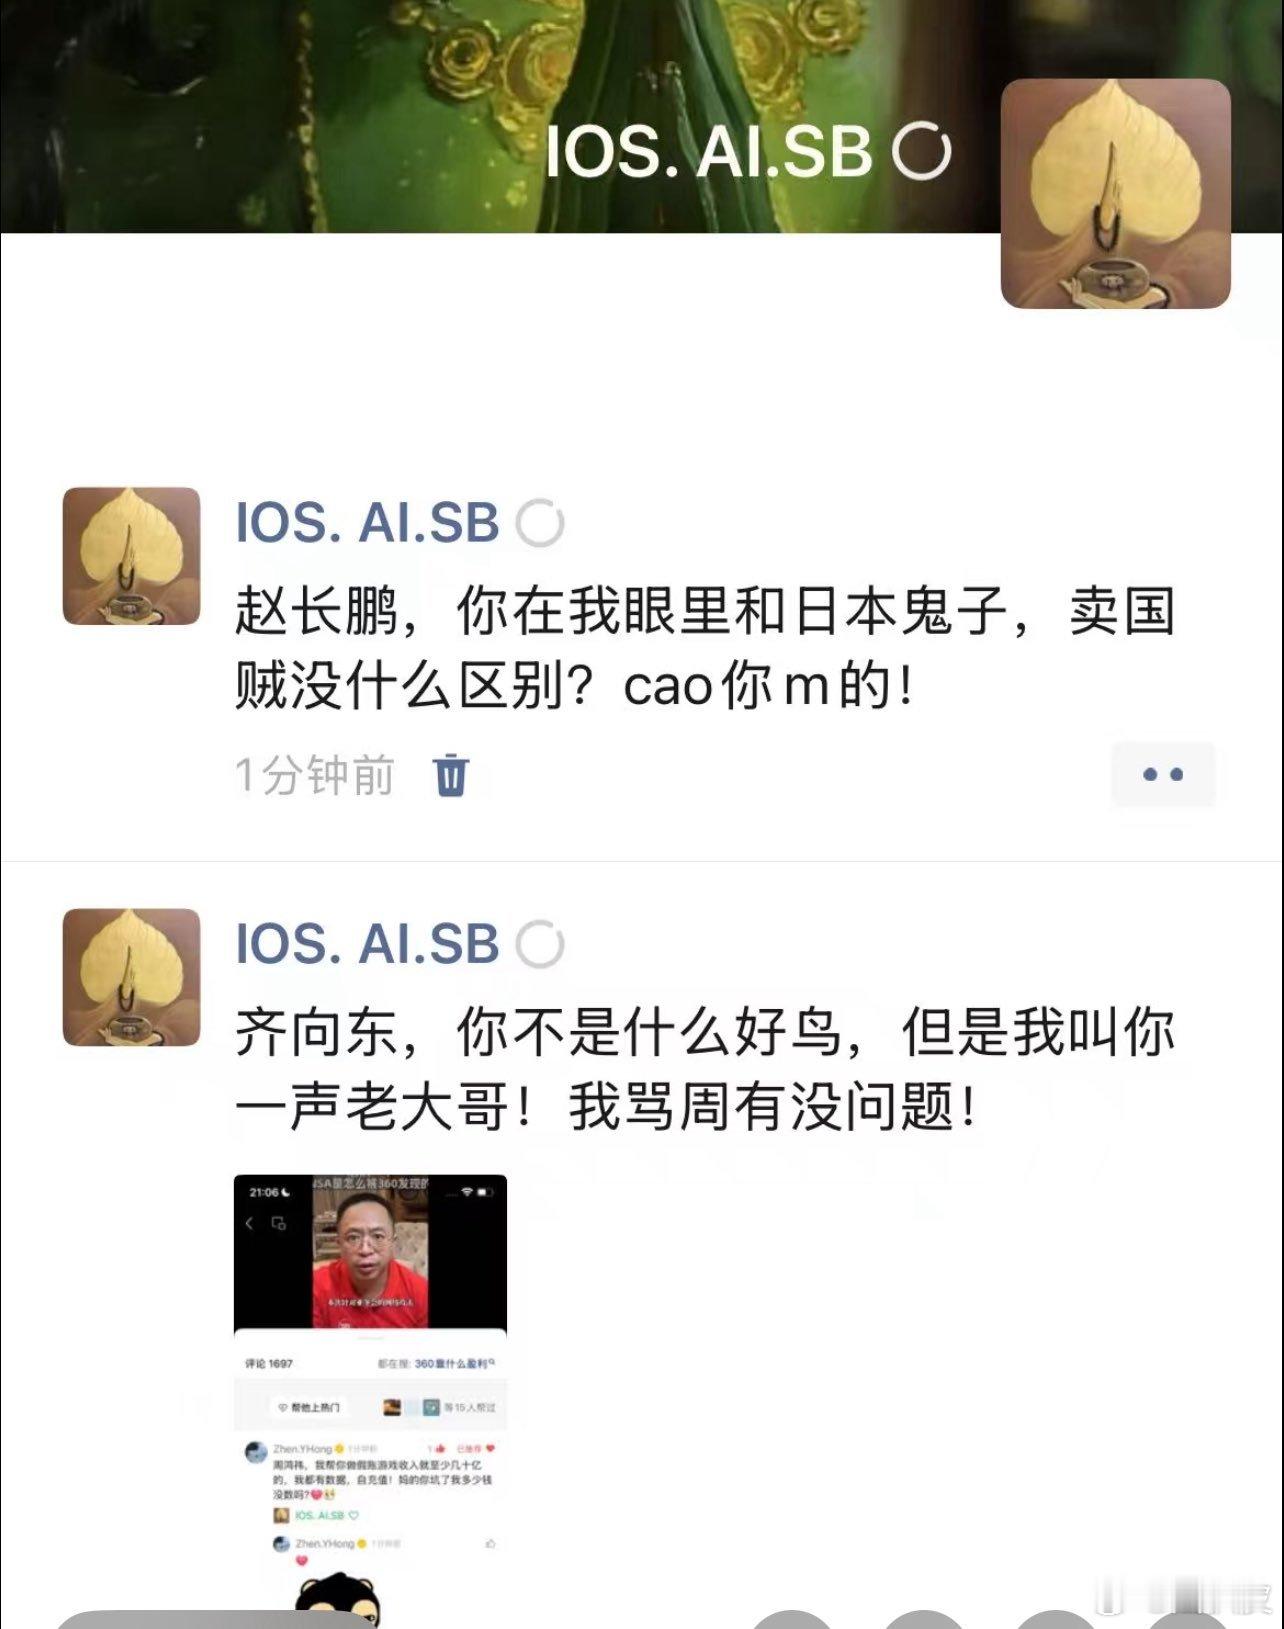Open the two-dot like and comment menu
Screen dimensions: 1284x1629
(1163, 774)
